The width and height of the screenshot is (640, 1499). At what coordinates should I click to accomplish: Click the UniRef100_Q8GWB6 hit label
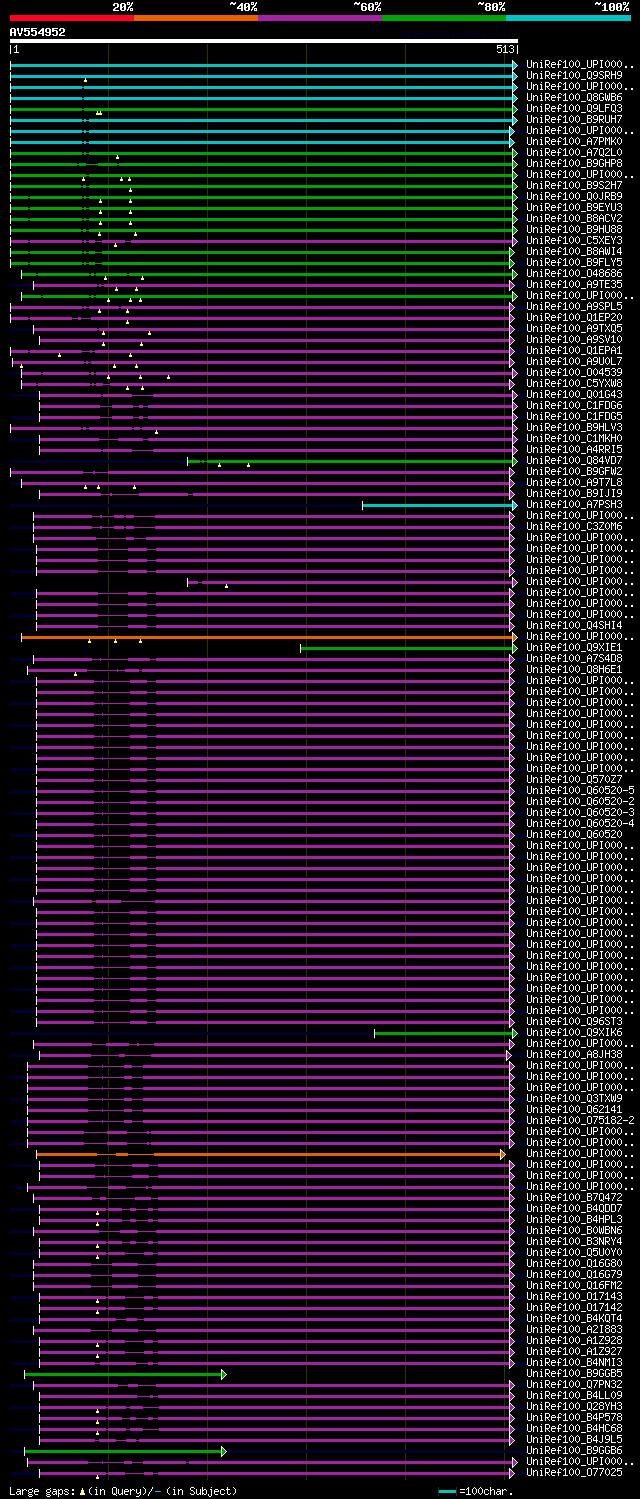pos(574,97)
